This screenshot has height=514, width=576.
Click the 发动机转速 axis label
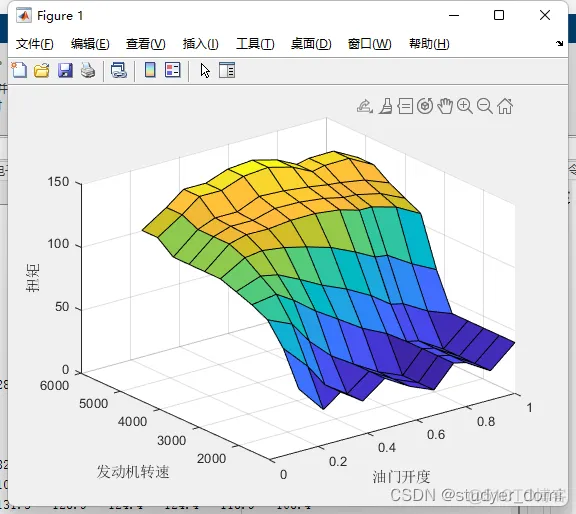click(x=133, y=471)
